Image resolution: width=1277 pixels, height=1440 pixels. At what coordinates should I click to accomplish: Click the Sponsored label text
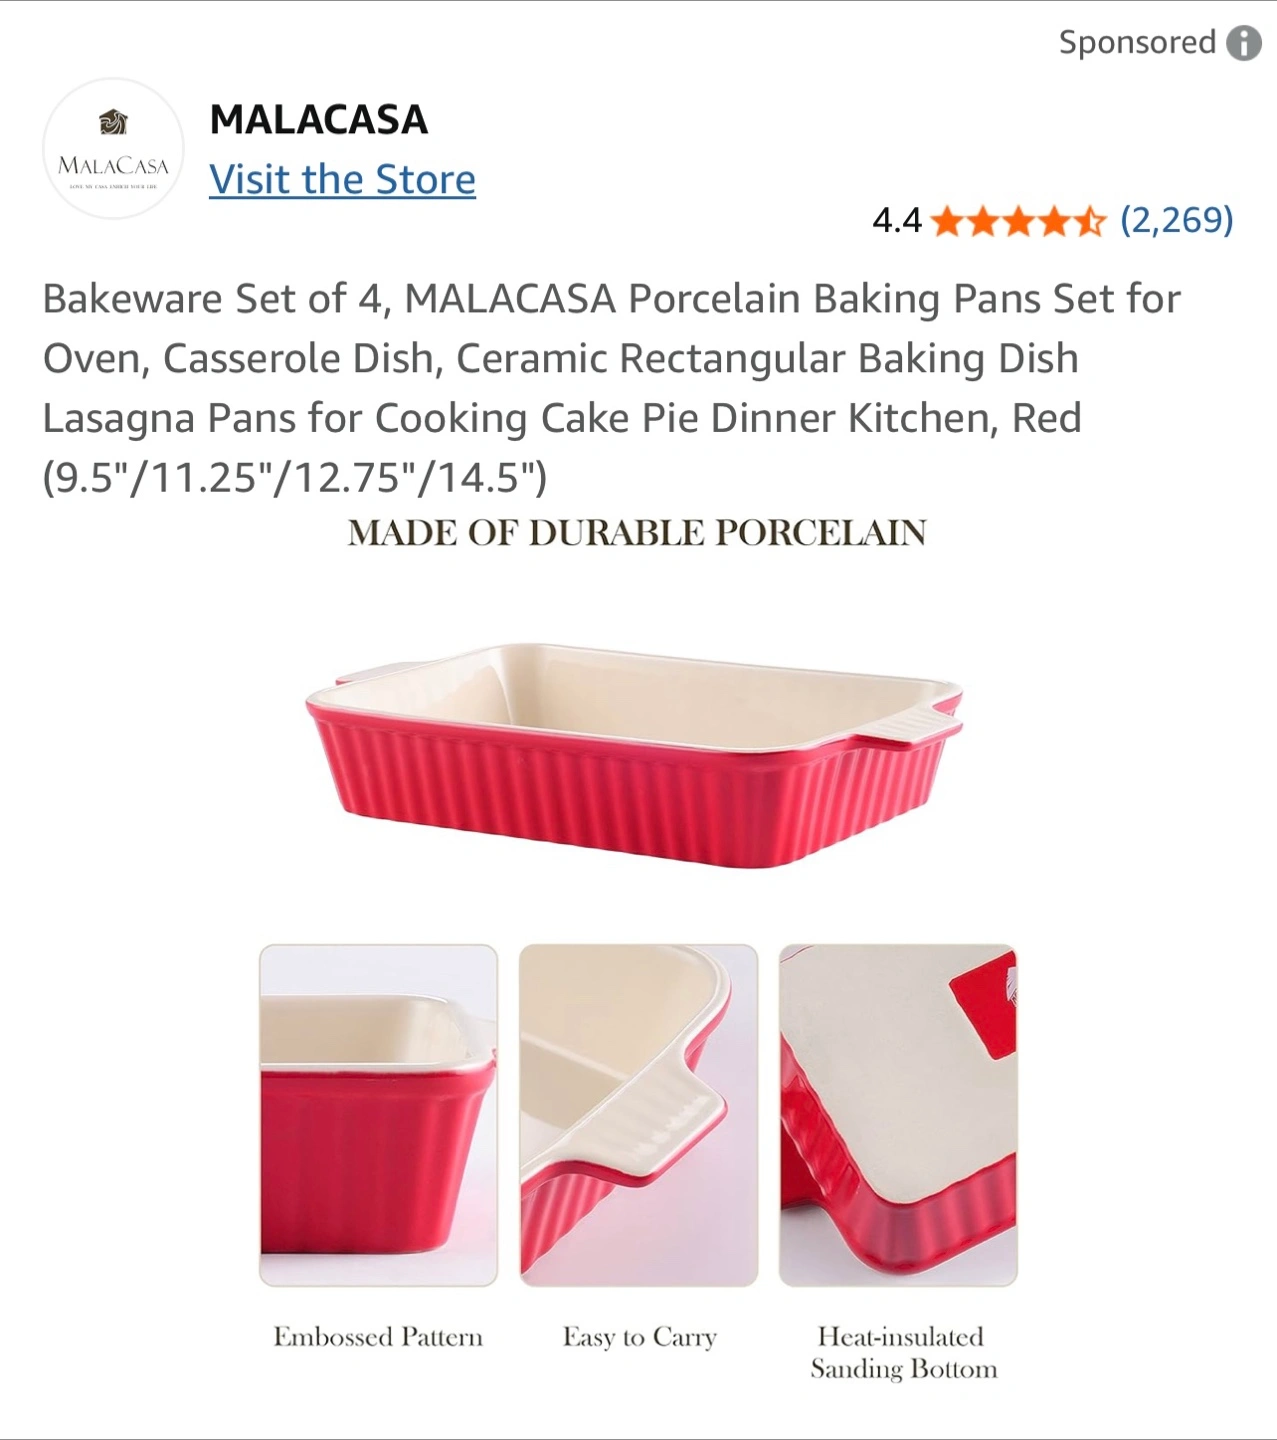[1137, 43]
